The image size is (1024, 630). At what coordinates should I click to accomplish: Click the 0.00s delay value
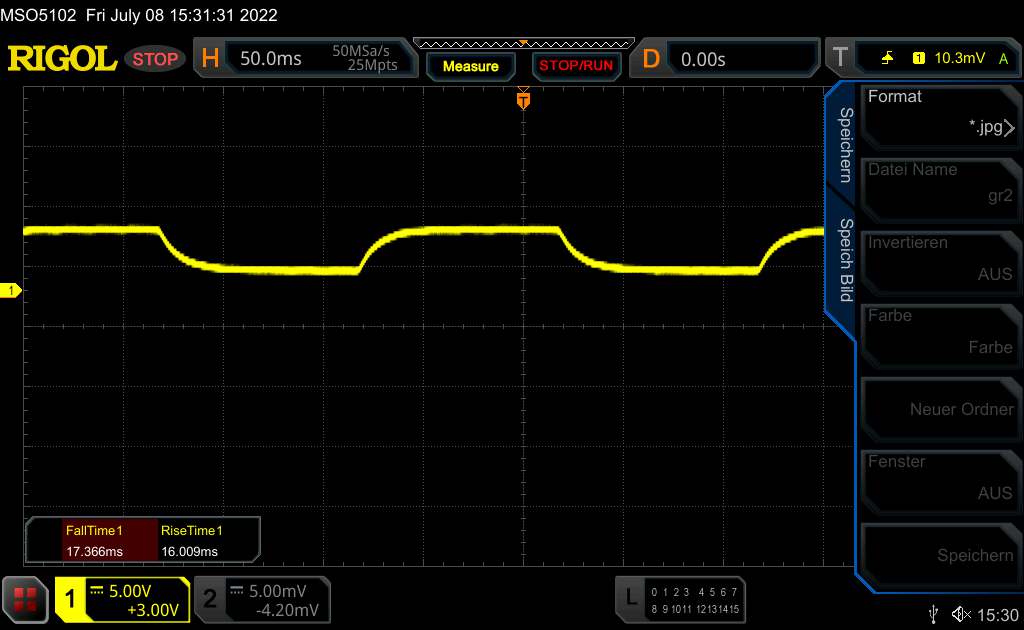703,59
